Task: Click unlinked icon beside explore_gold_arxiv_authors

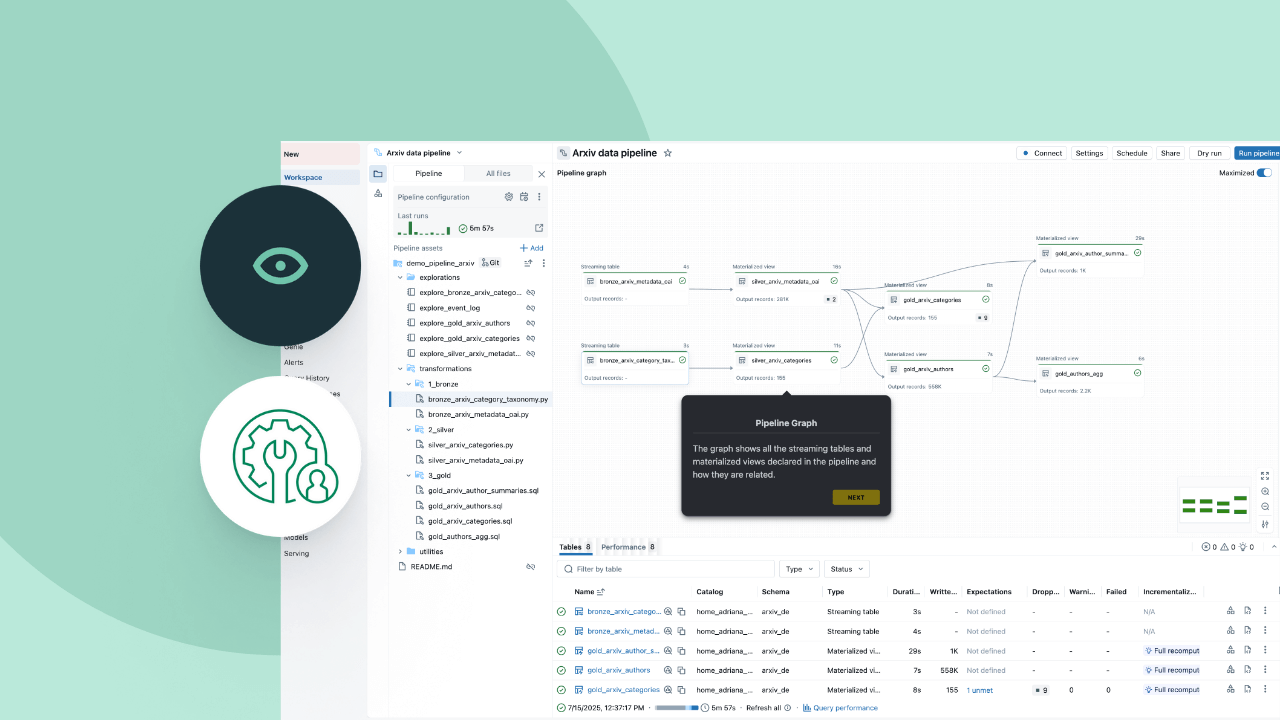Action: click(531, 323)
